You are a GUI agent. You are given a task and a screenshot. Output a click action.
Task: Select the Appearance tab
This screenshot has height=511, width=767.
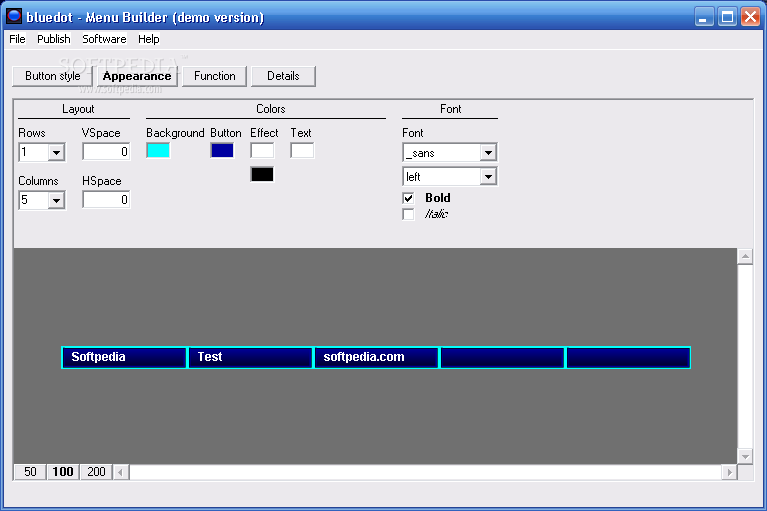137,76
